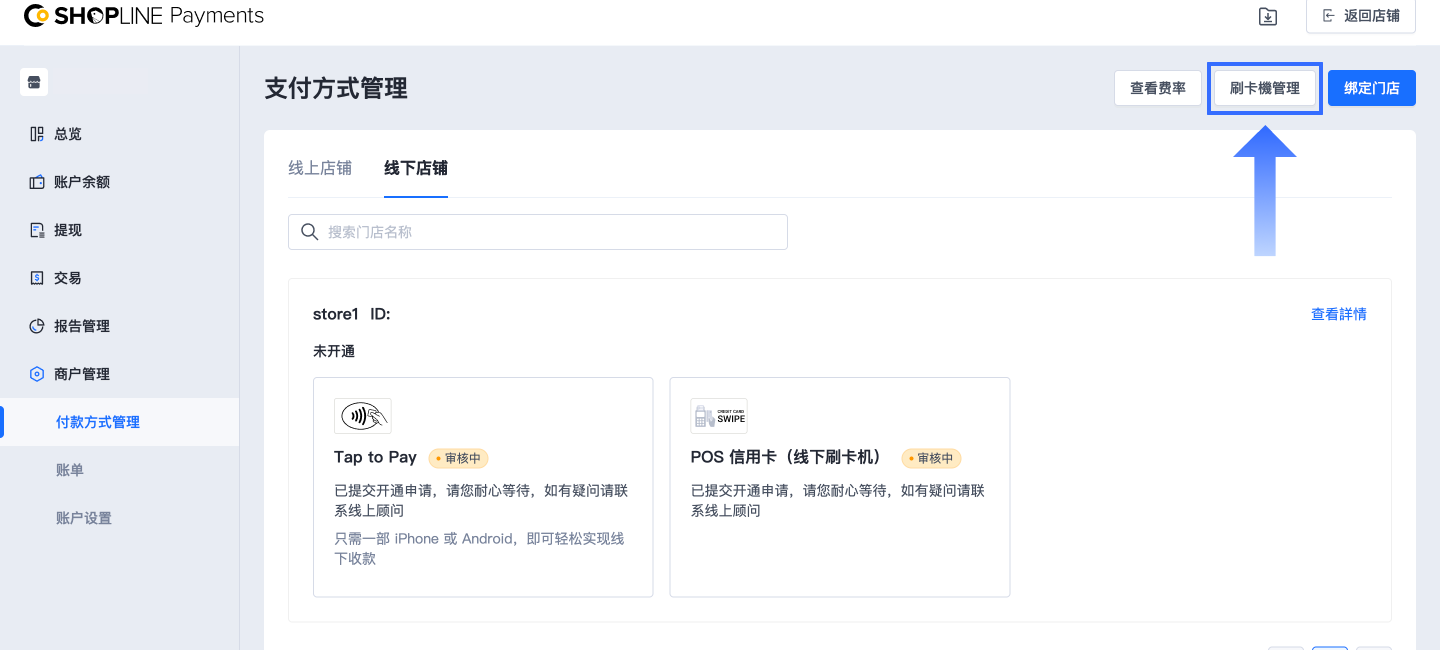This screenshot has width=1440, height=650.
Task: Click the 商户管理 hexagon icon
Action: (37, 374)
